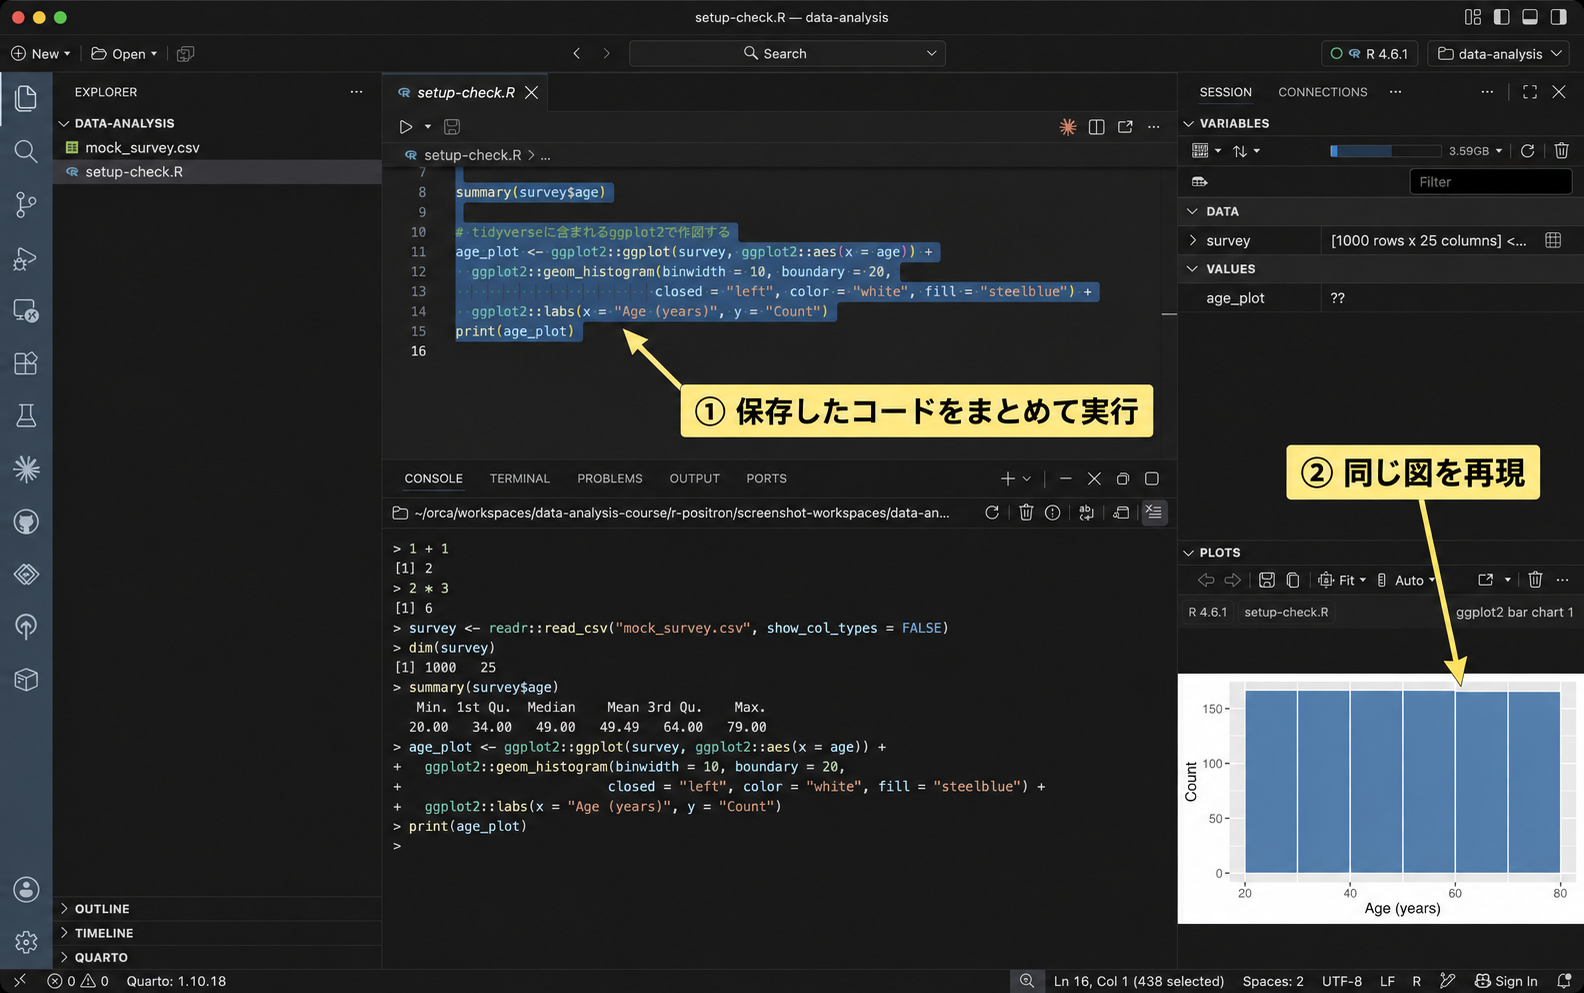Open the customize layout button in title bar
Viewport: 1584px width, 993px height.
[x=1473, y=17]
